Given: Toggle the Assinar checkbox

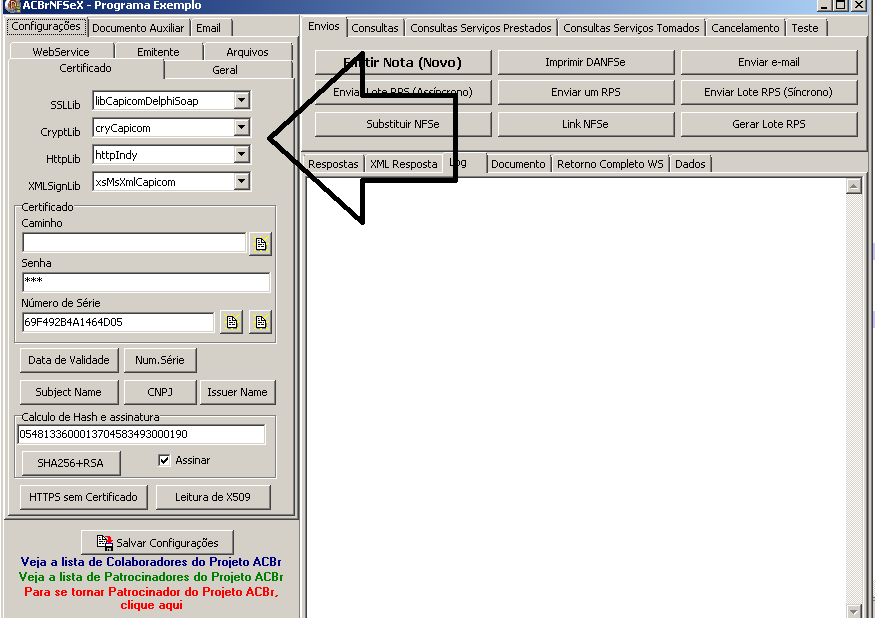Looking at the screenshot, I should (164, 460).
